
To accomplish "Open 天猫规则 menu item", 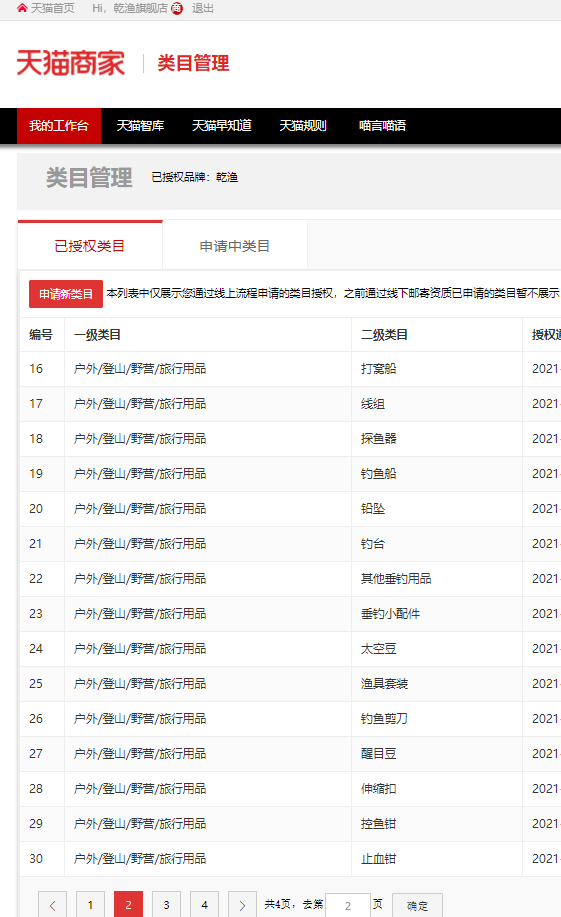I will [303, 126].
